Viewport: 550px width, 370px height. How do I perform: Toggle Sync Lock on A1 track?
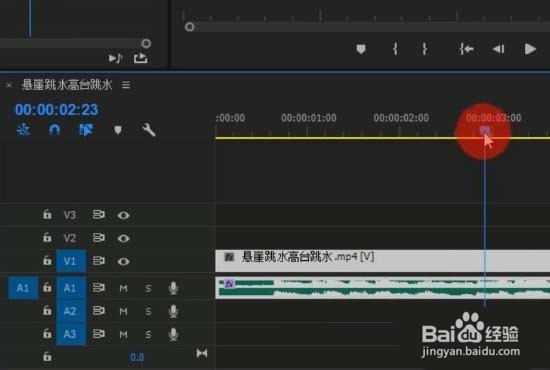pyautogui.click(x=99, y=288)
